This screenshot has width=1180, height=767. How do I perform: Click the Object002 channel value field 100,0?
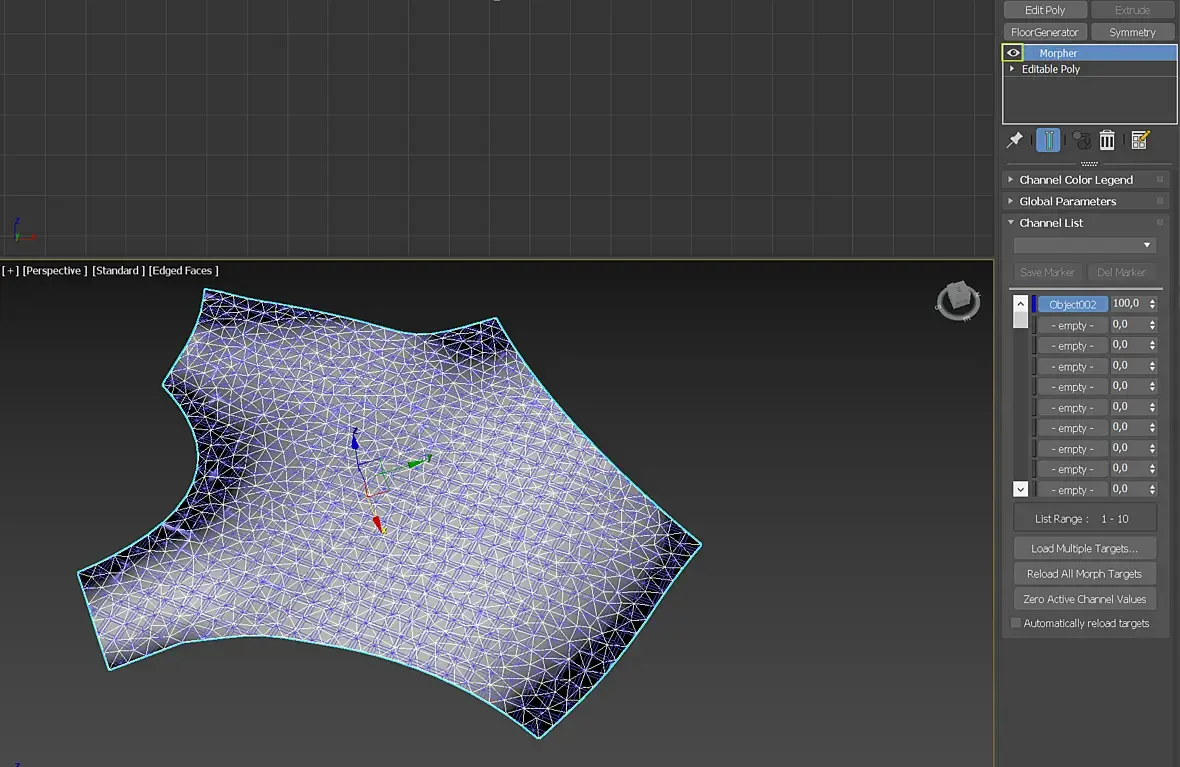(x=1129, y=303)
